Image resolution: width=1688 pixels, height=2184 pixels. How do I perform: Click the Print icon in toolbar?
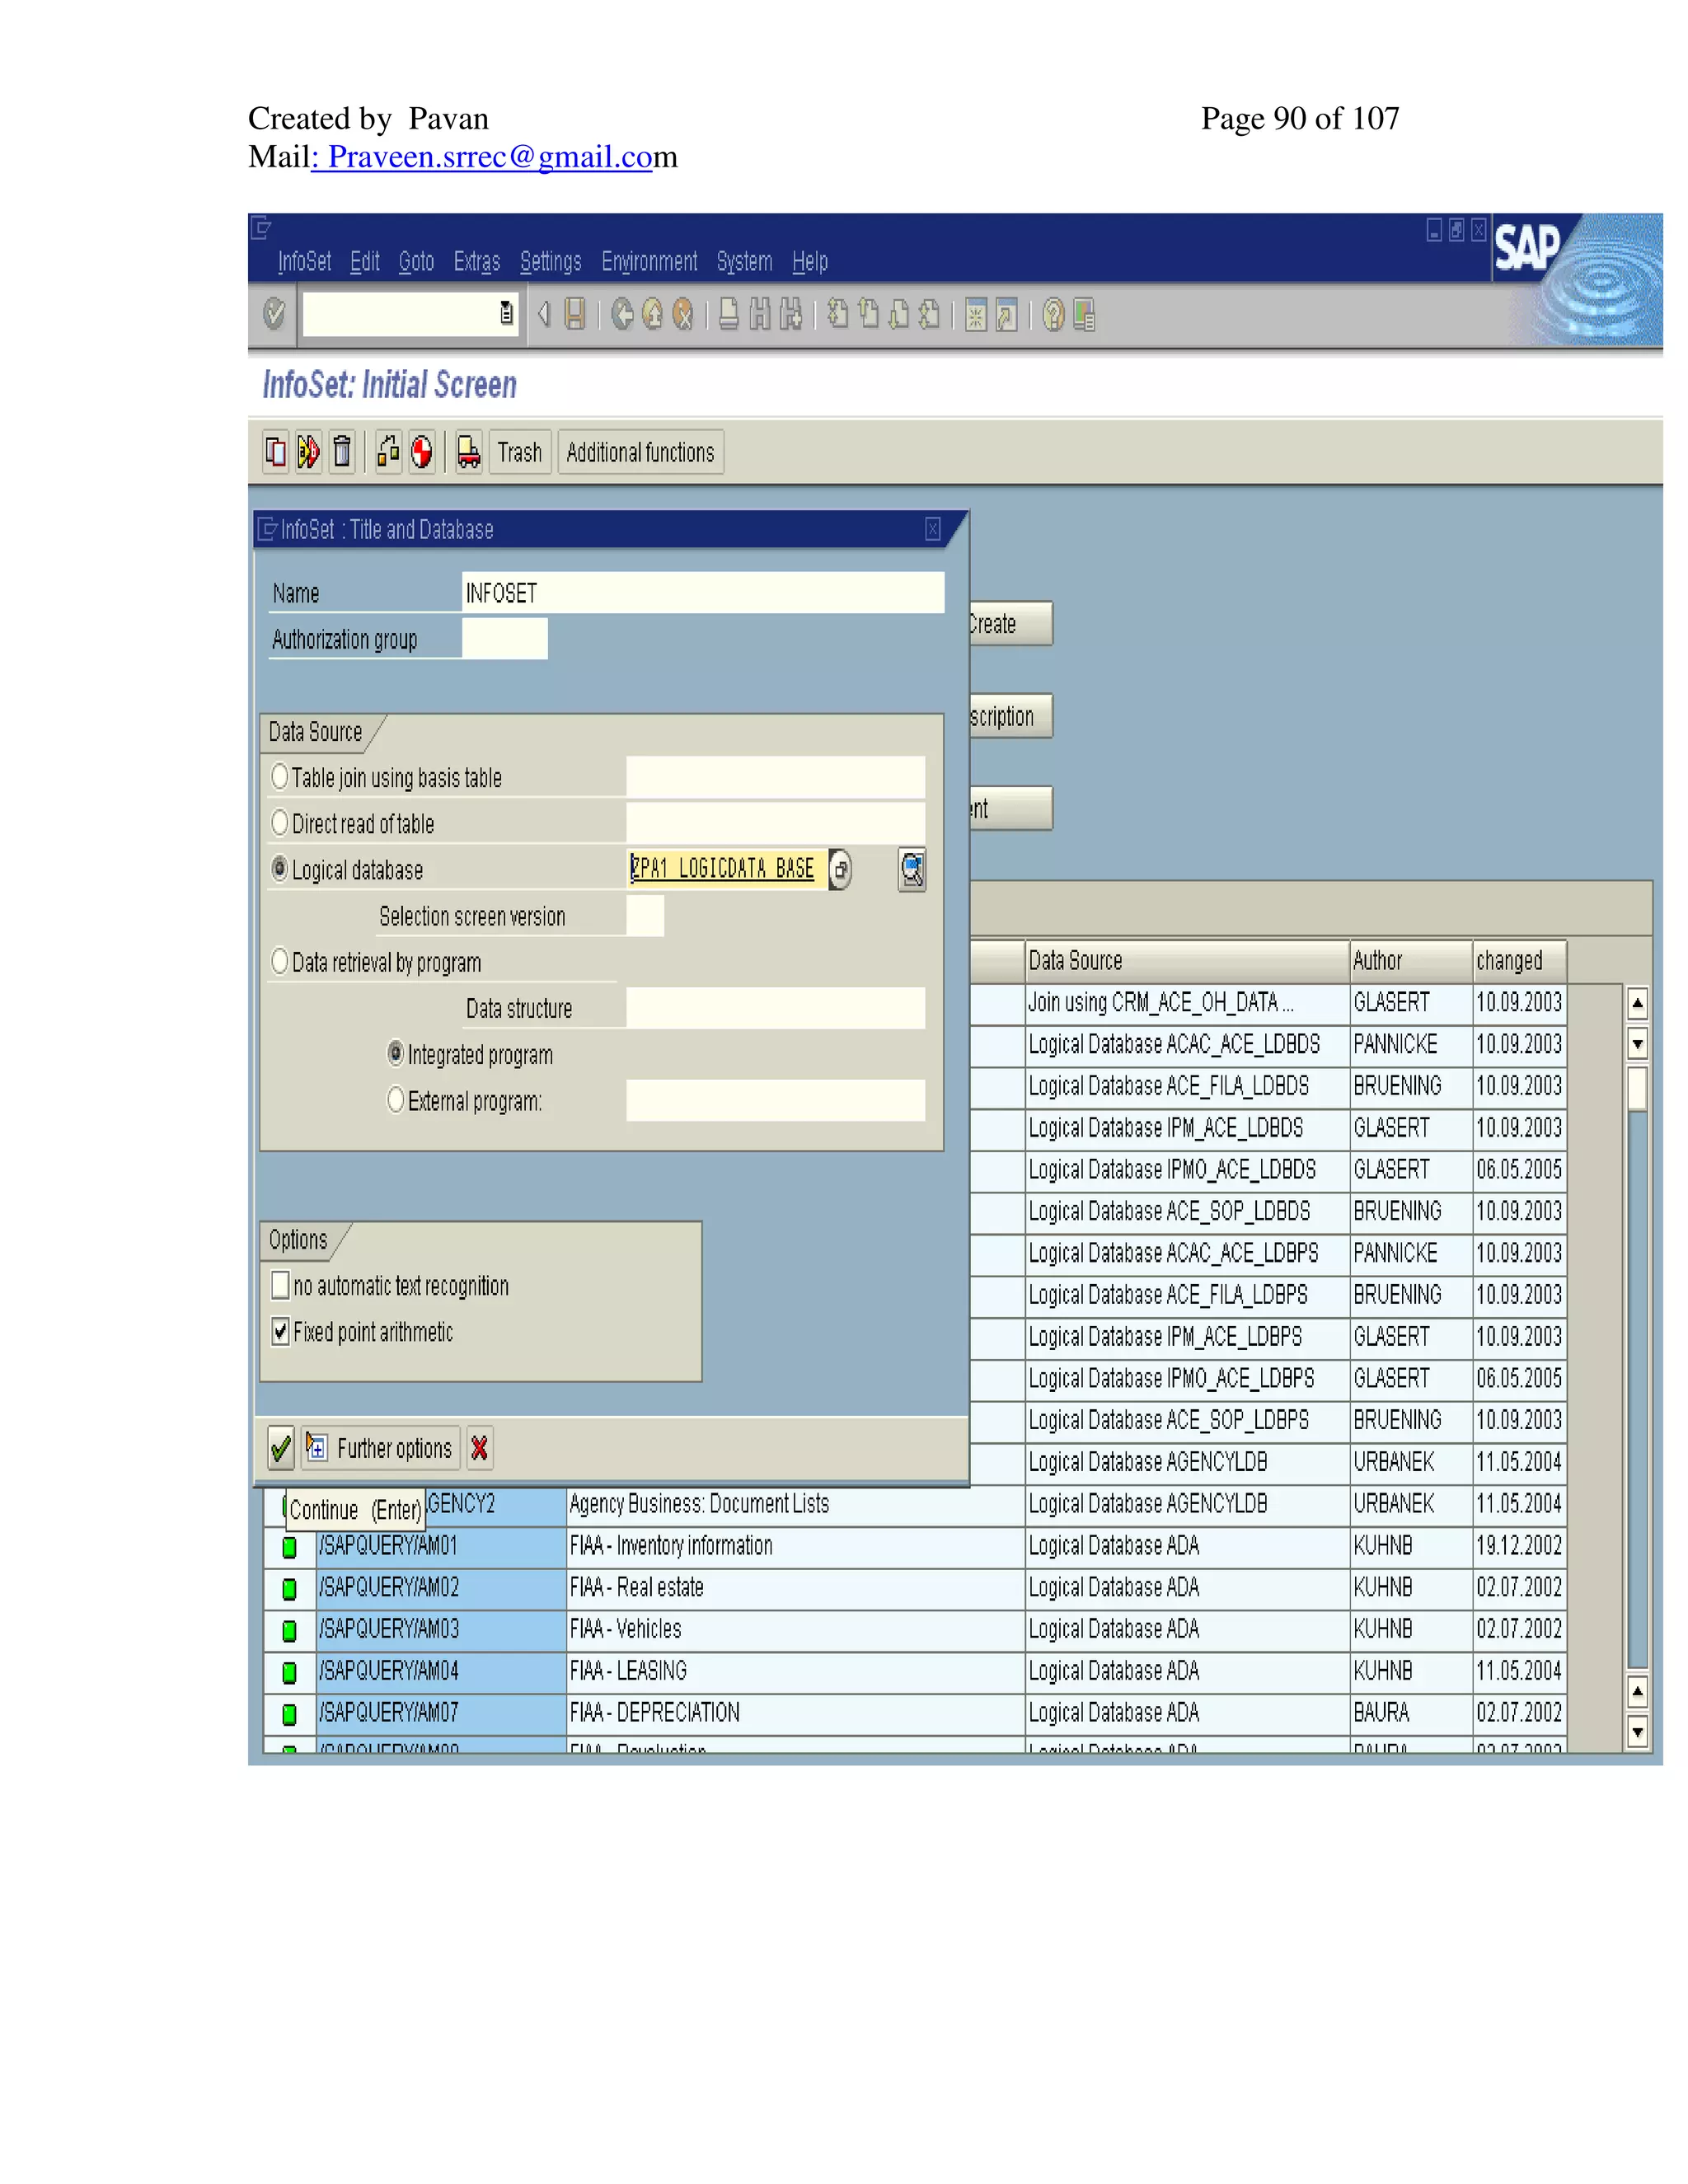pyautogui.click(x=729, y=315)
